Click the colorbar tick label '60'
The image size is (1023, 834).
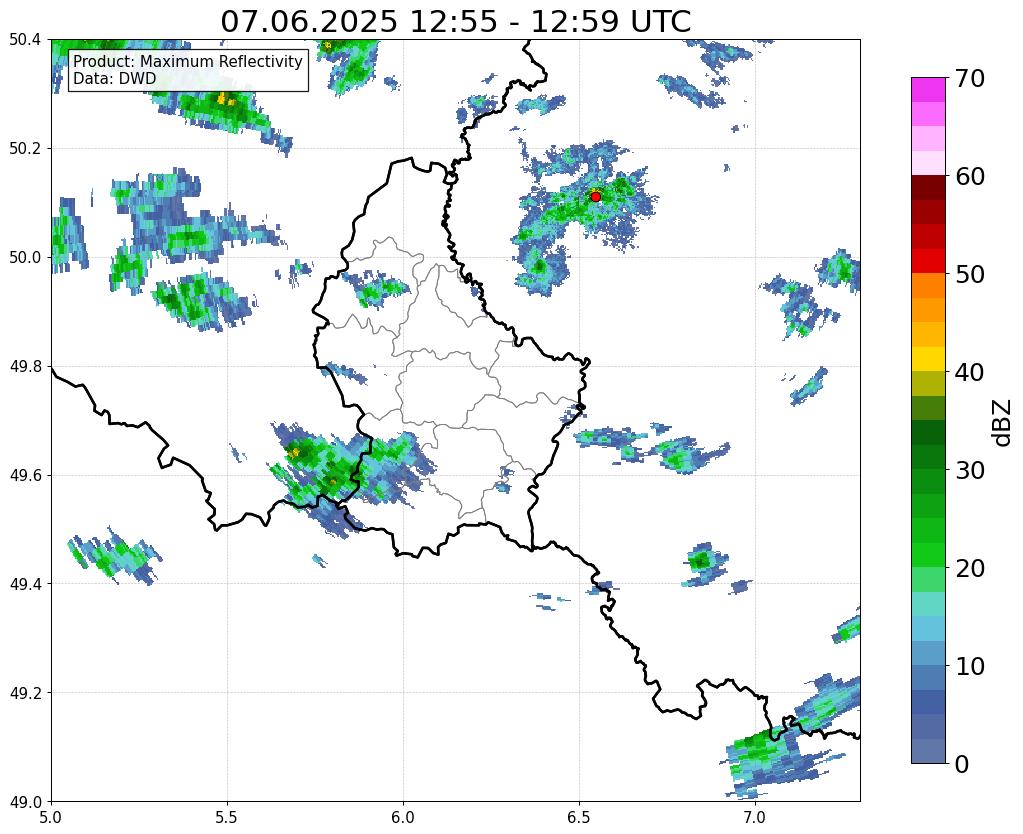(x=969, y=176)
